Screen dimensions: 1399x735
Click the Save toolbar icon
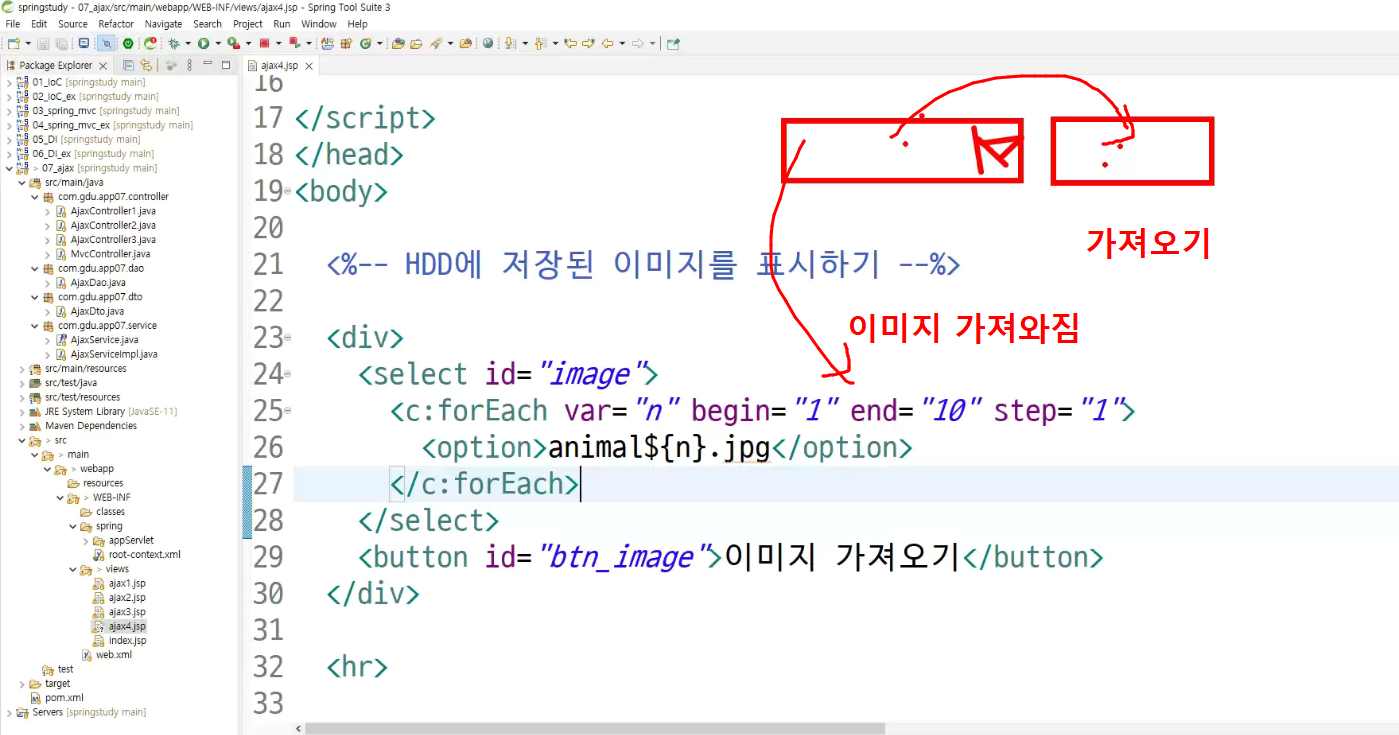click(x=43, y=43)
